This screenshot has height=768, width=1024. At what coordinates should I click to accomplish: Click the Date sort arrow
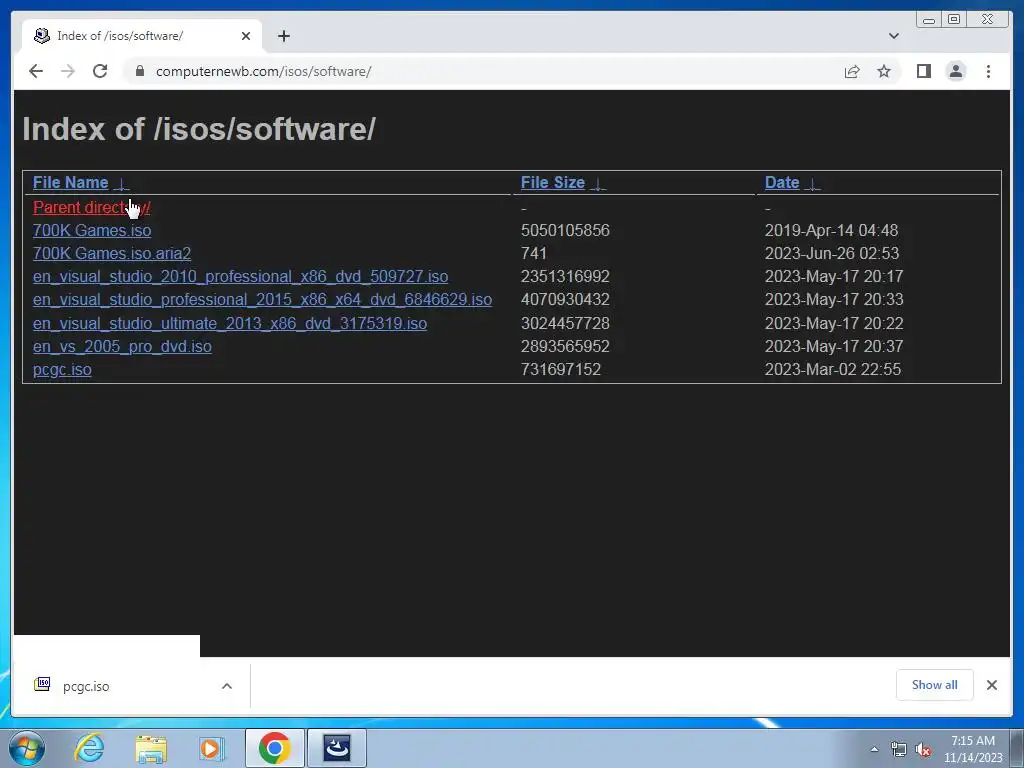(x=812, y=184)
